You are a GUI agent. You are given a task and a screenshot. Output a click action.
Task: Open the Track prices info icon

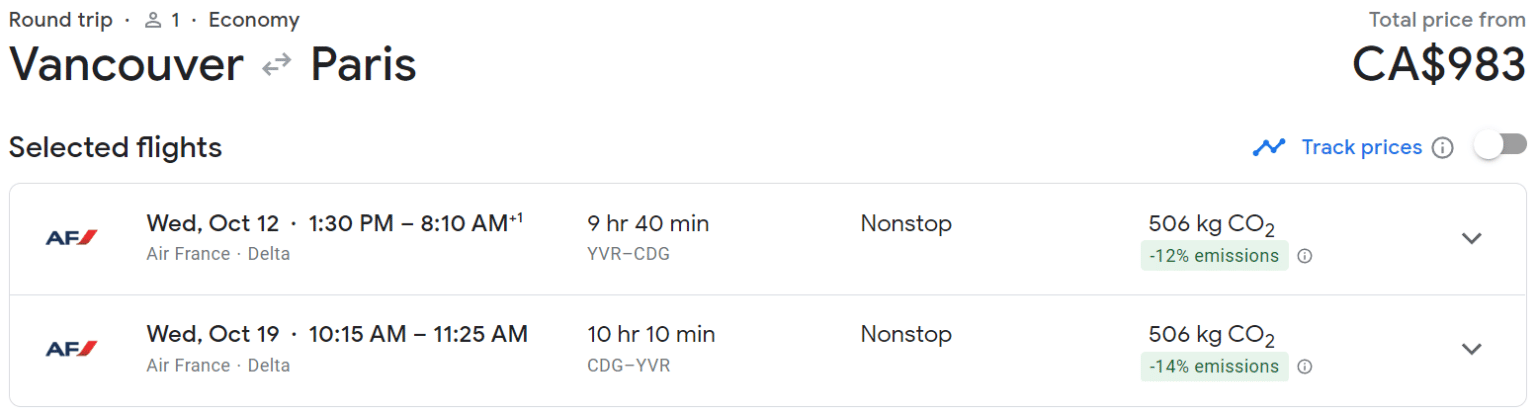pyautogui.click(x=1442, y=148)
